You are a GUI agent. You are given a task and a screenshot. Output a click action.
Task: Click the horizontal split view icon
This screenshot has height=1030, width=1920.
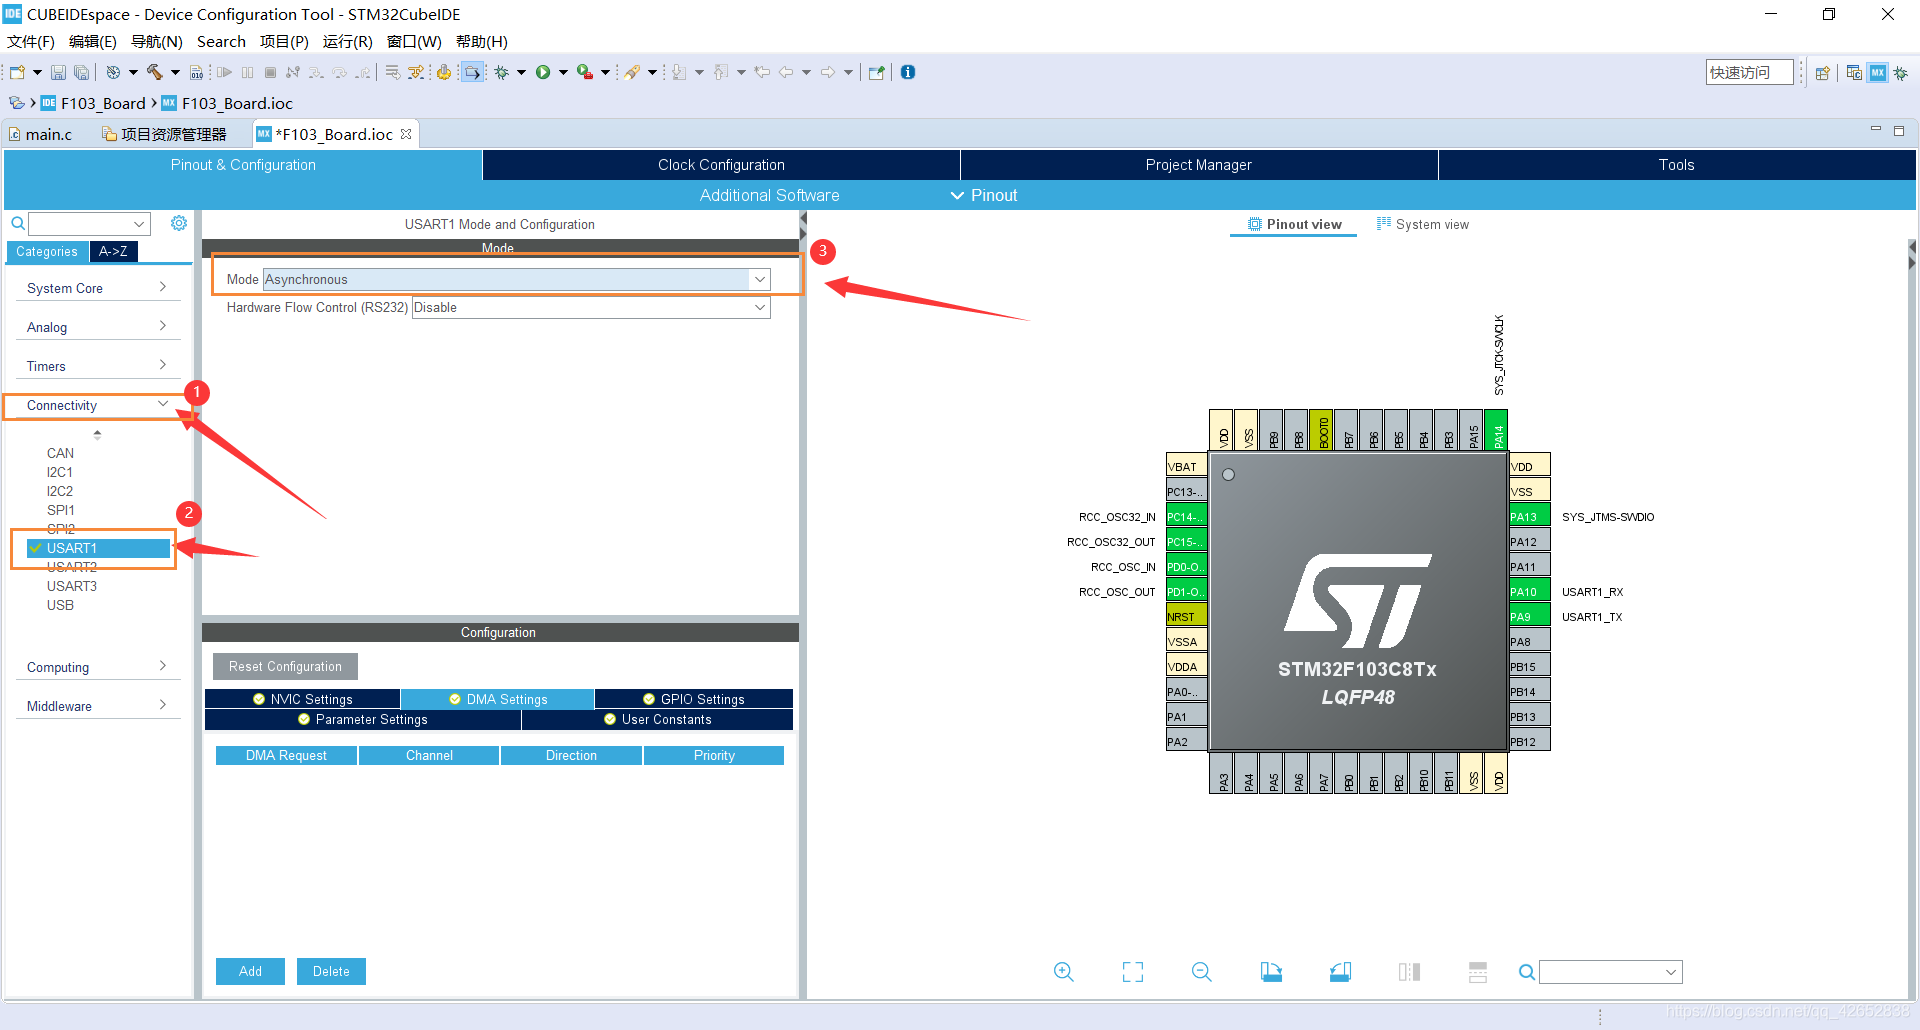(1478, 972)
